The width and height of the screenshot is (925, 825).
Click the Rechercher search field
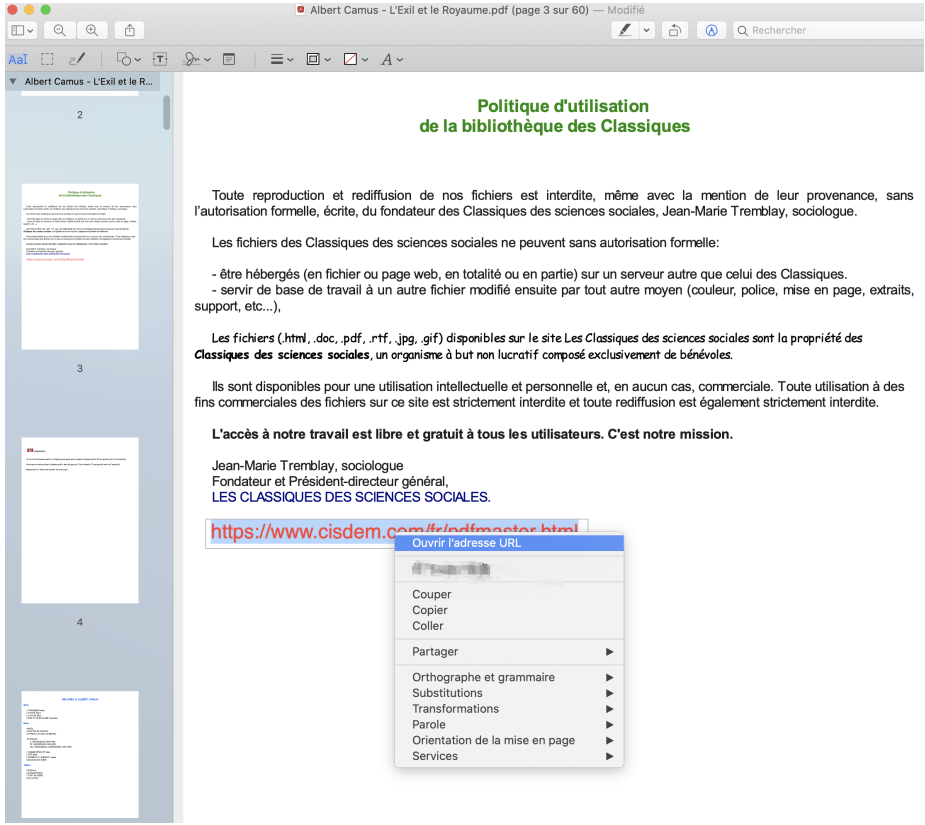[x=825, y=31]
